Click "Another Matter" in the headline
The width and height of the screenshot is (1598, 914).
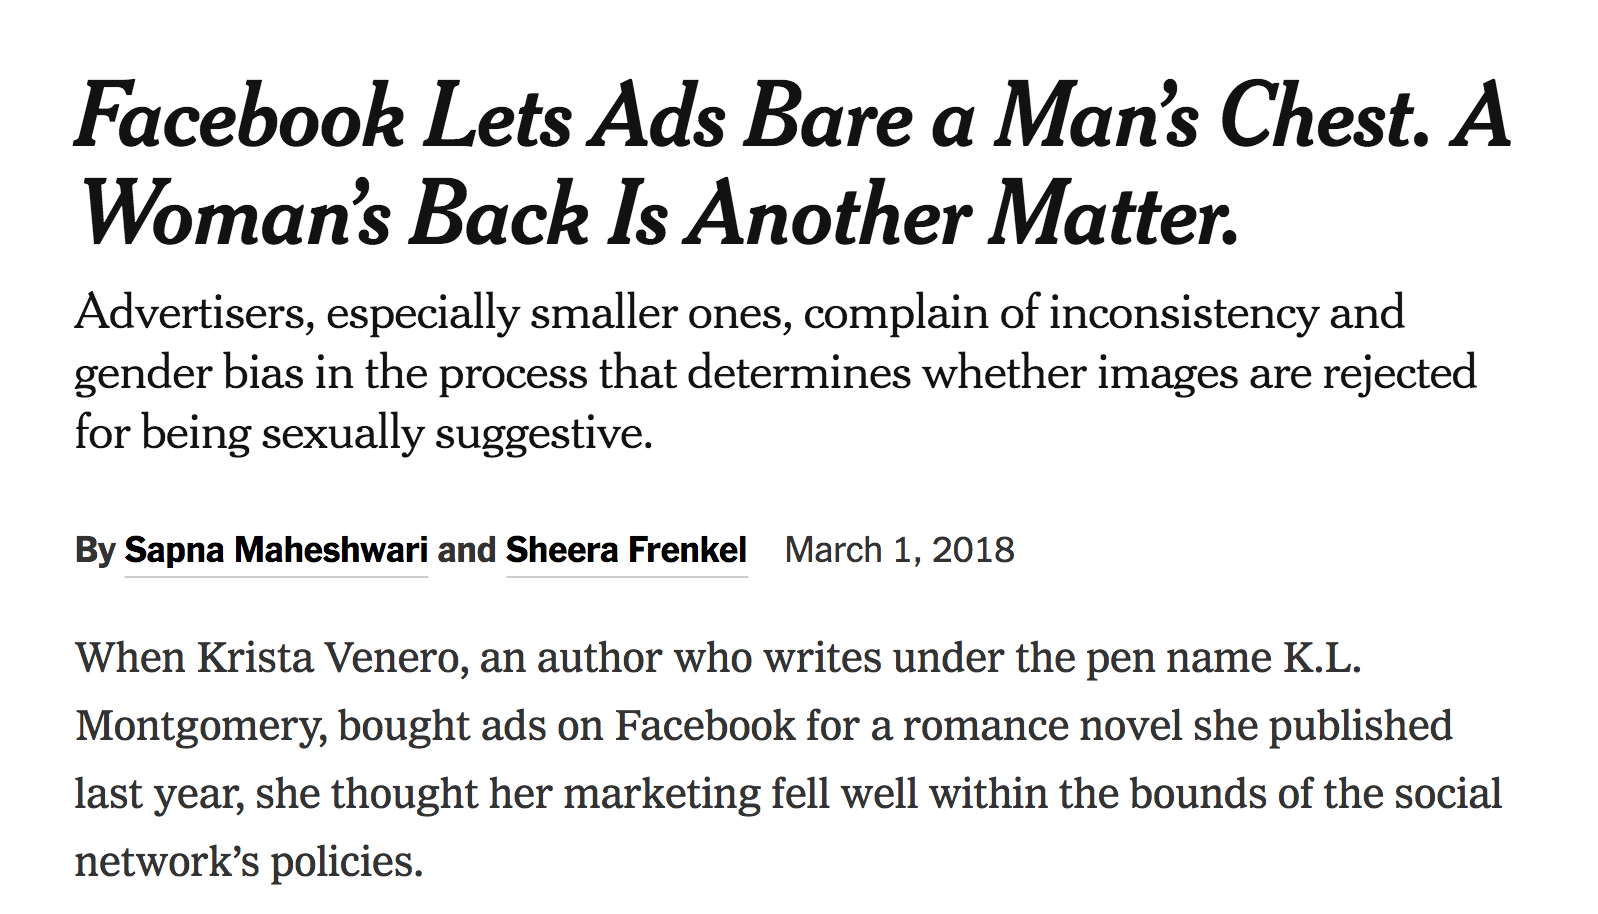point(962,215)
